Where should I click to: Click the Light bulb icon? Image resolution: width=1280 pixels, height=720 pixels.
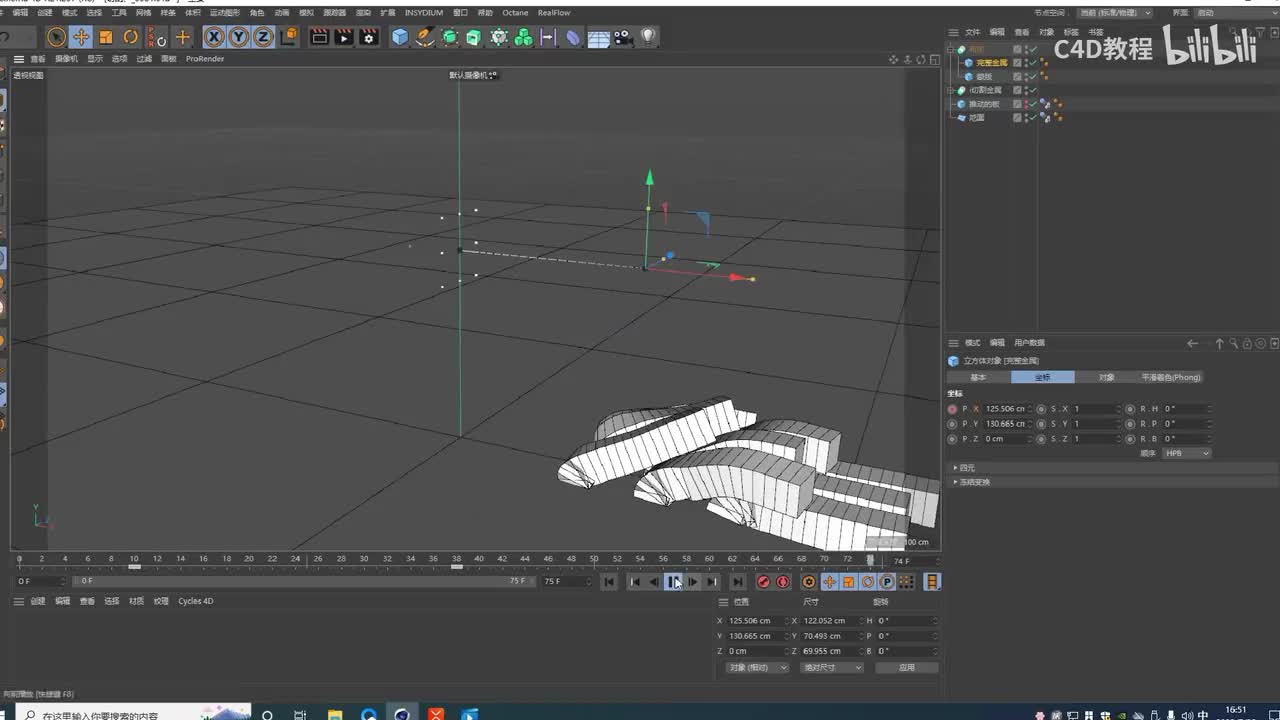click(x=648, y=37)
